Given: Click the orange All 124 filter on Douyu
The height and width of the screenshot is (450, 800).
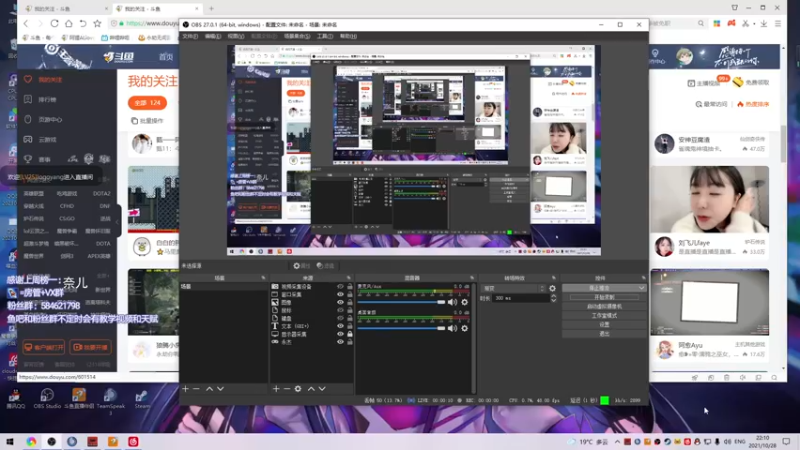Looking at the screenshot, I should coord(147,103).
